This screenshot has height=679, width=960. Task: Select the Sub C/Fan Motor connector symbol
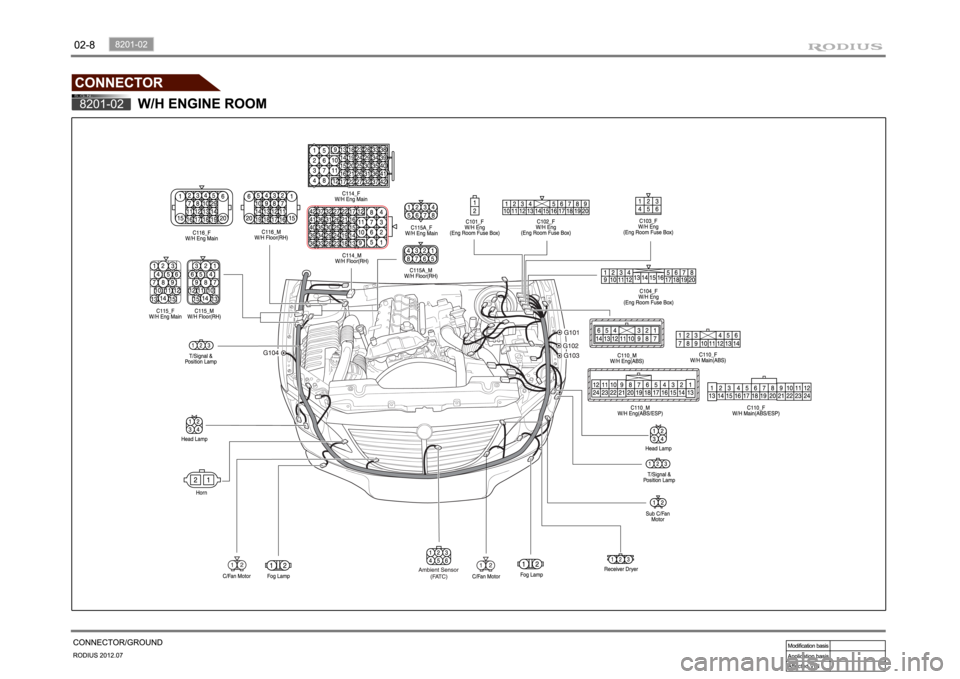pos(658,503)
